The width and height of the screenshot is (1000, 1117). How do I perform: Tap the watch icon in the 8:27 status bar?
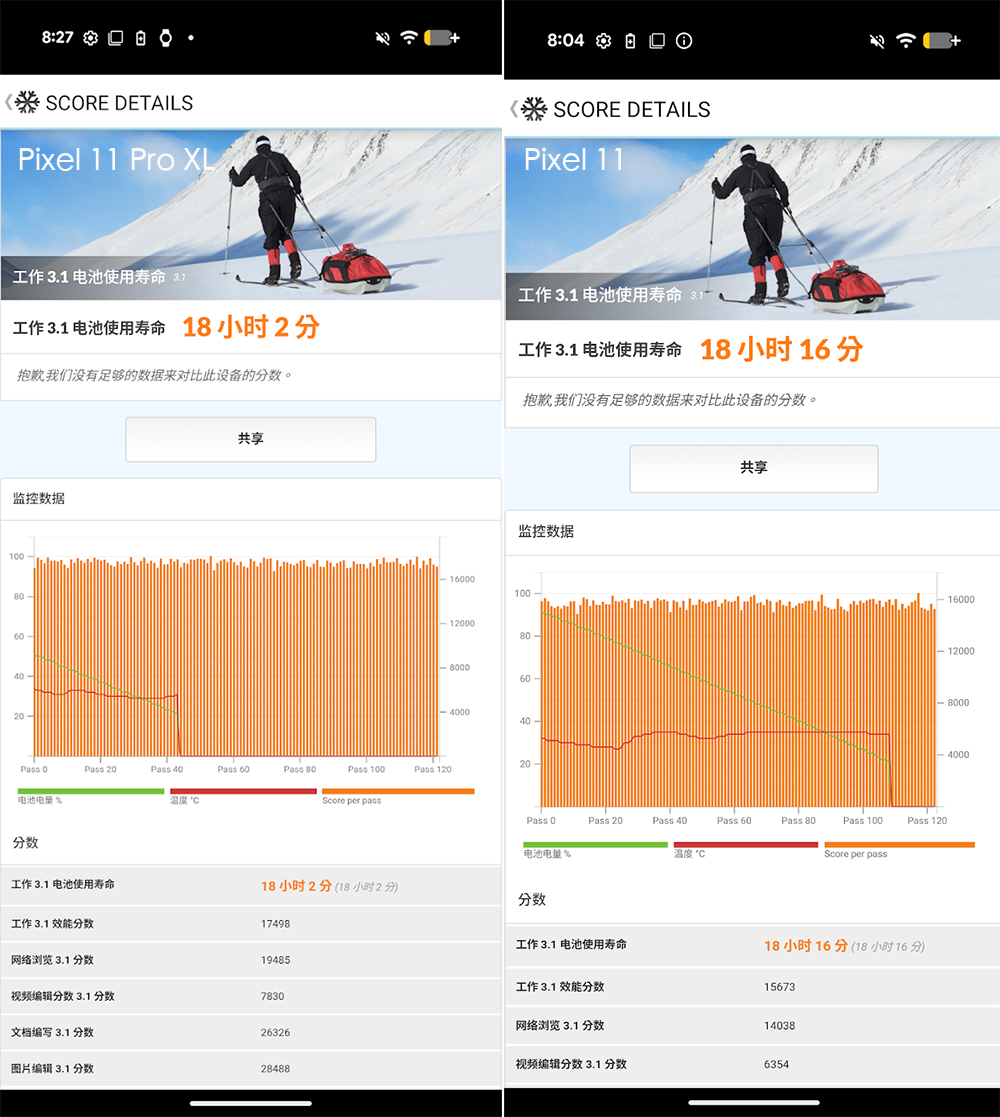click(166, 38)
